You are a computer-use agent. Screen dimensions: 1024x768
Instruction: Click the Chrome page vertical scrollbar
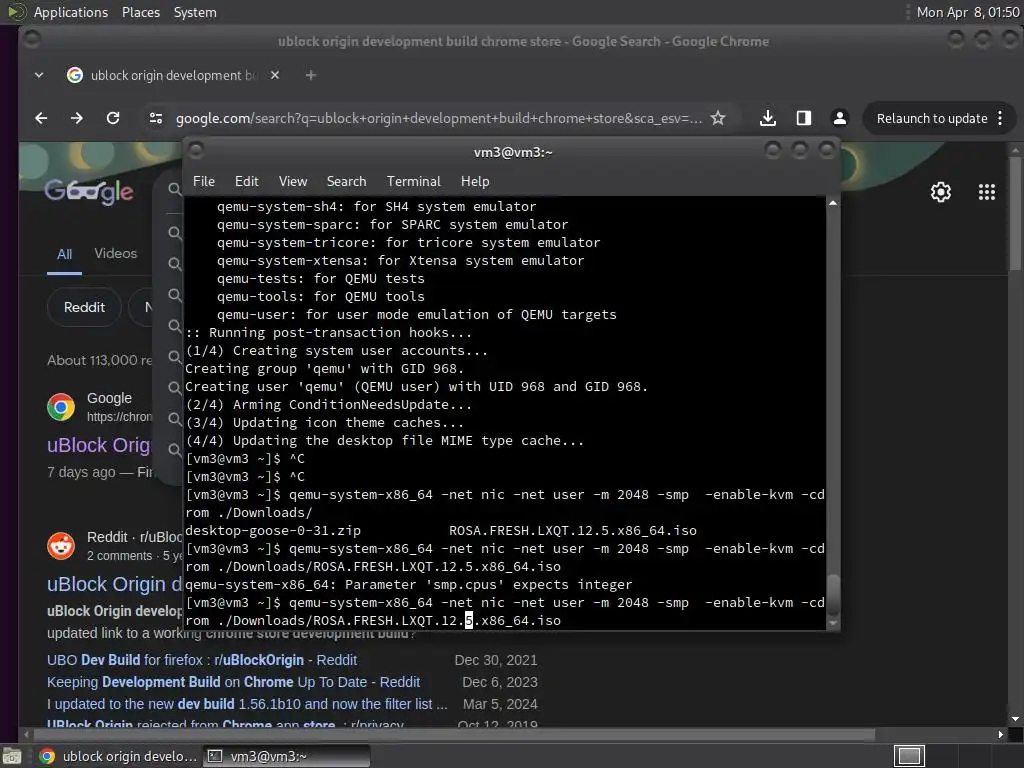click(x=1015, y=212)
